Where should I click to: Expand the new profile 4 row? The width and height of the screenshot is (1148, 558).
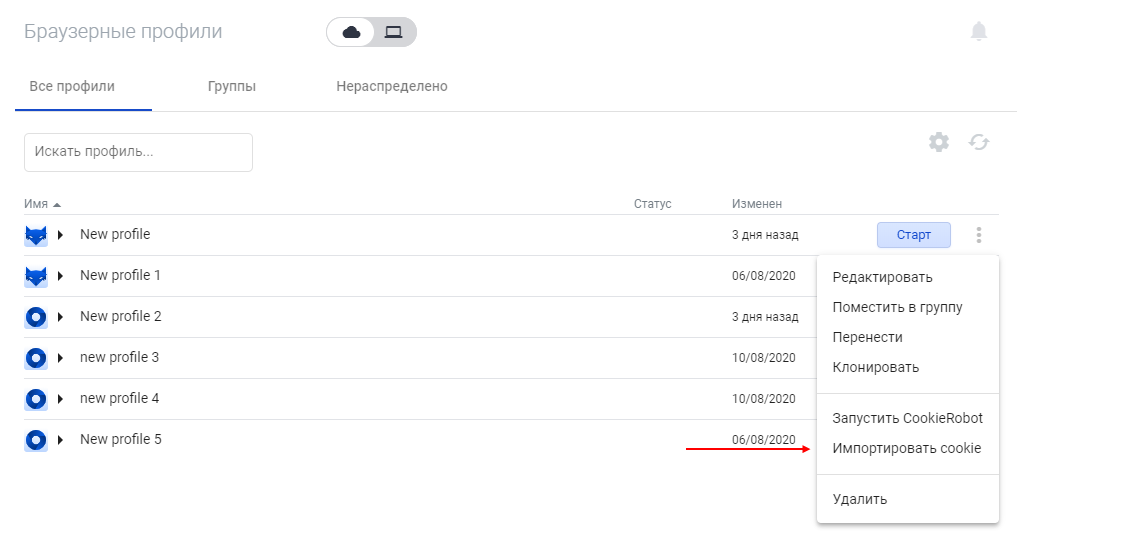coord(61,399)
